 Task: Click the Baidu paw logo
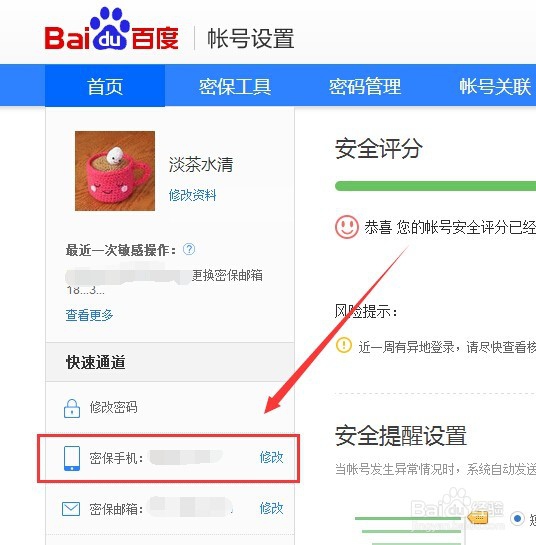112,29
